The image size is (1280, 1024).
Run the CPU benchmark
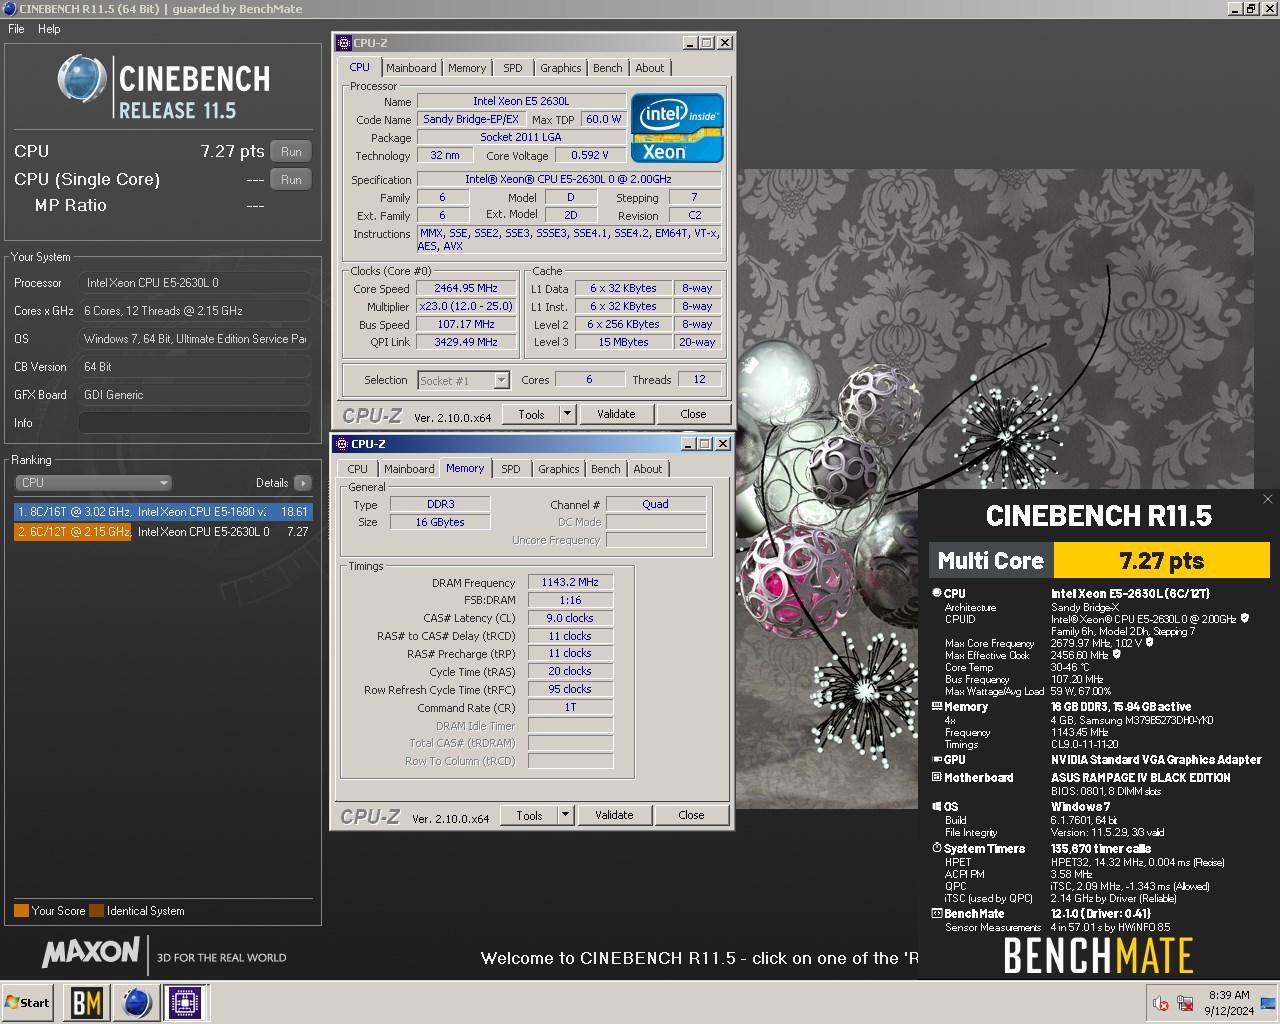[x=291, y=152]
